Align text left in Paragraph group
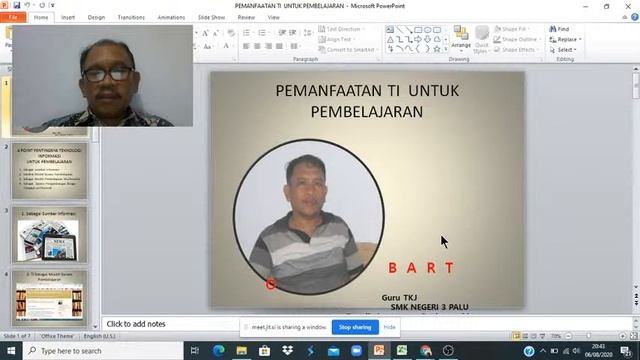The height and width of the screenshot is (360, 640). (246, 46)
